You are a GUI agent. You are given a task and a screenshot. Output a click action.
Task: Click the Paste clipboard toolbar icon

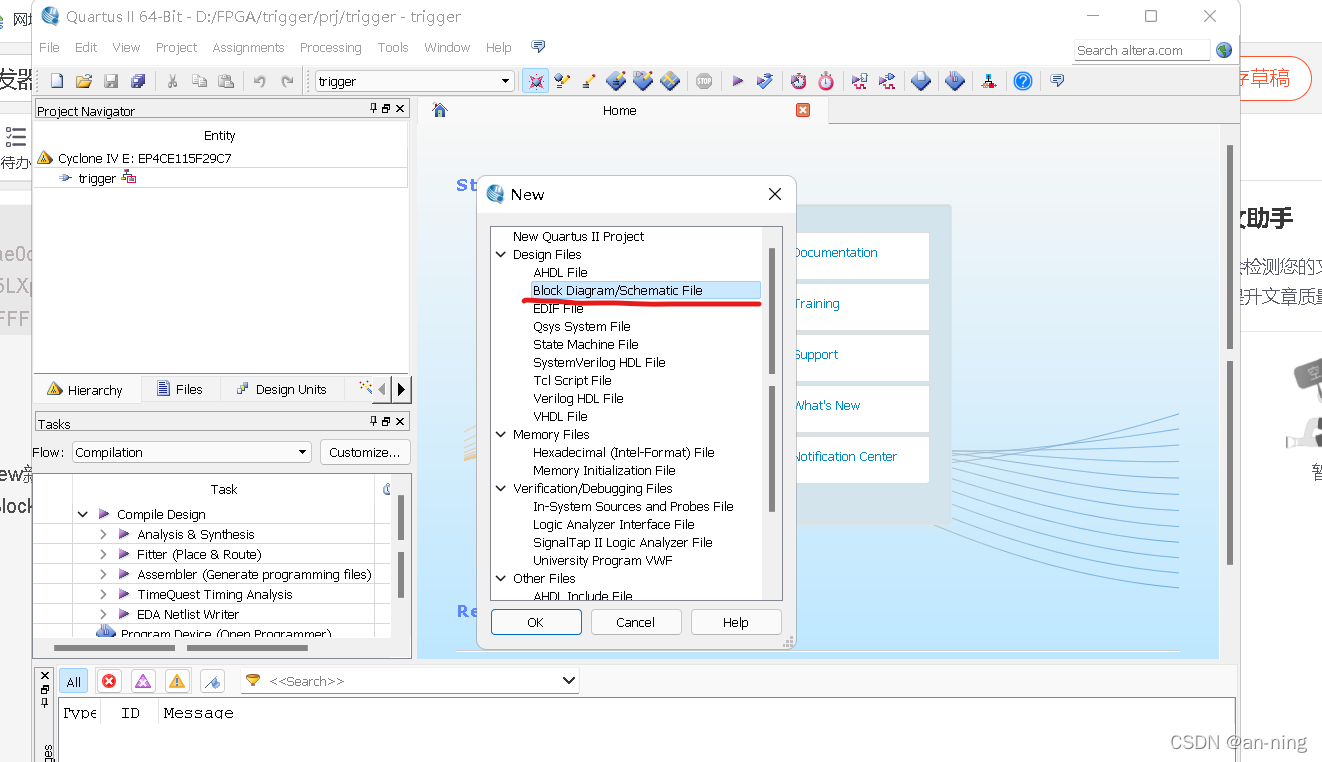tap(226, 81)
